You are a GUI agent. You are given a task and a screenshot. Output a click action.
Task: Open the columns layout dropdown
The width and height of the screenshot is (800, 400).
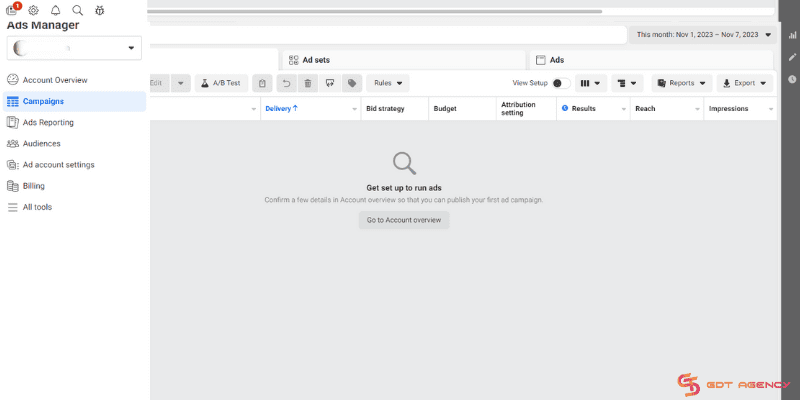coord(591,83)
